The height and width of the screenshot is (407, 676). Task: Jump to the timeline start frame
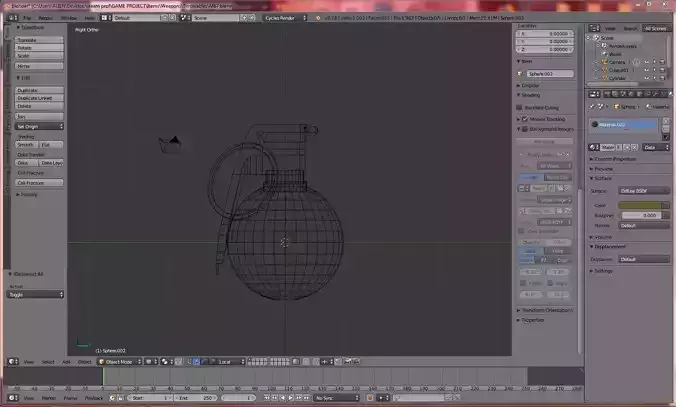266,398
